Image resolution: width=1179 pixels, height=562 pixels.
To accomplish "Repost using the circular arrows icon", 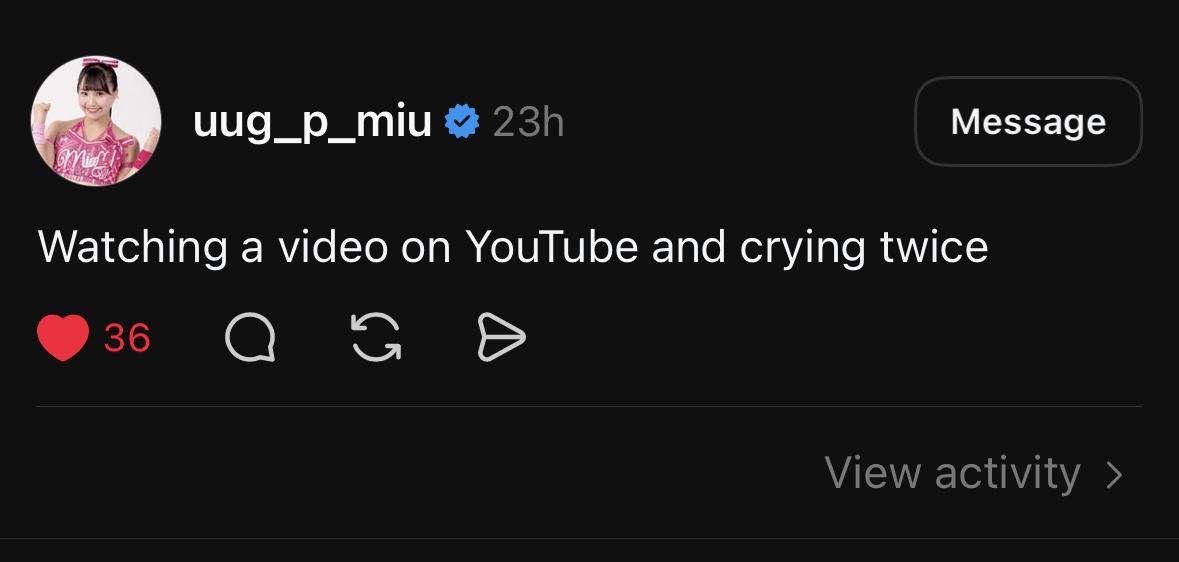I will point(376,337).
